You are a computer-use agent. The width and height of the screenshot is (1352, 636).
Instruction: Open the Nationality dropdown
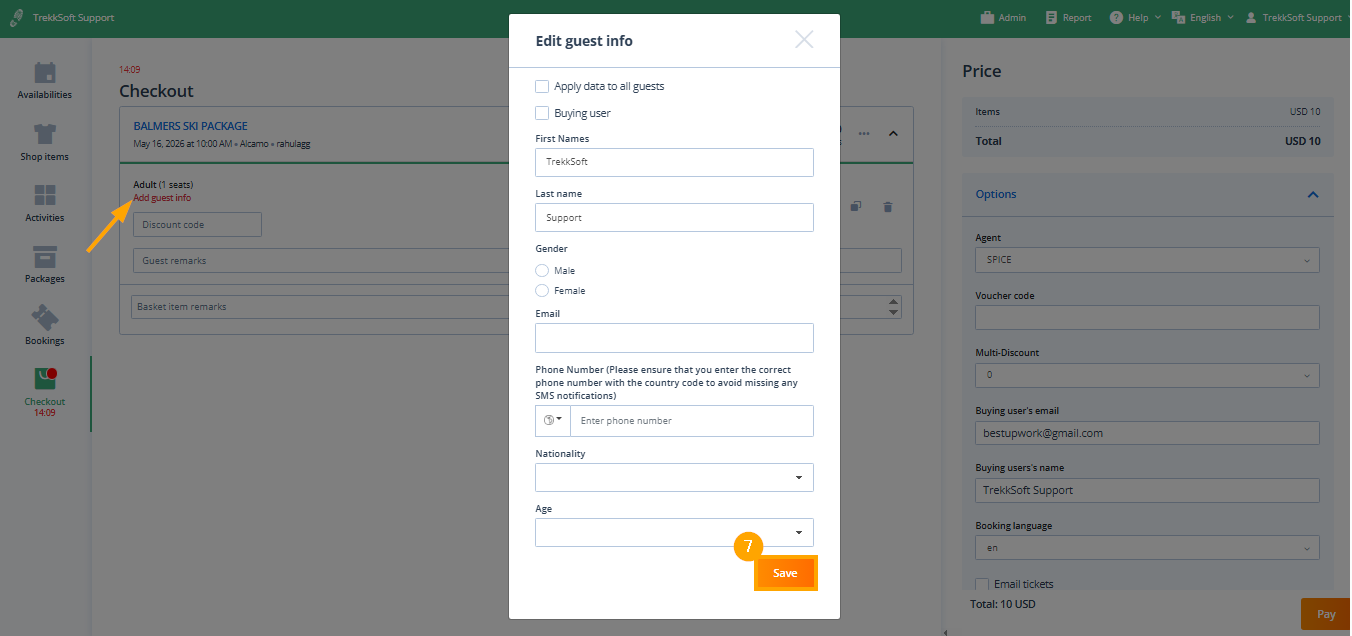674,477
